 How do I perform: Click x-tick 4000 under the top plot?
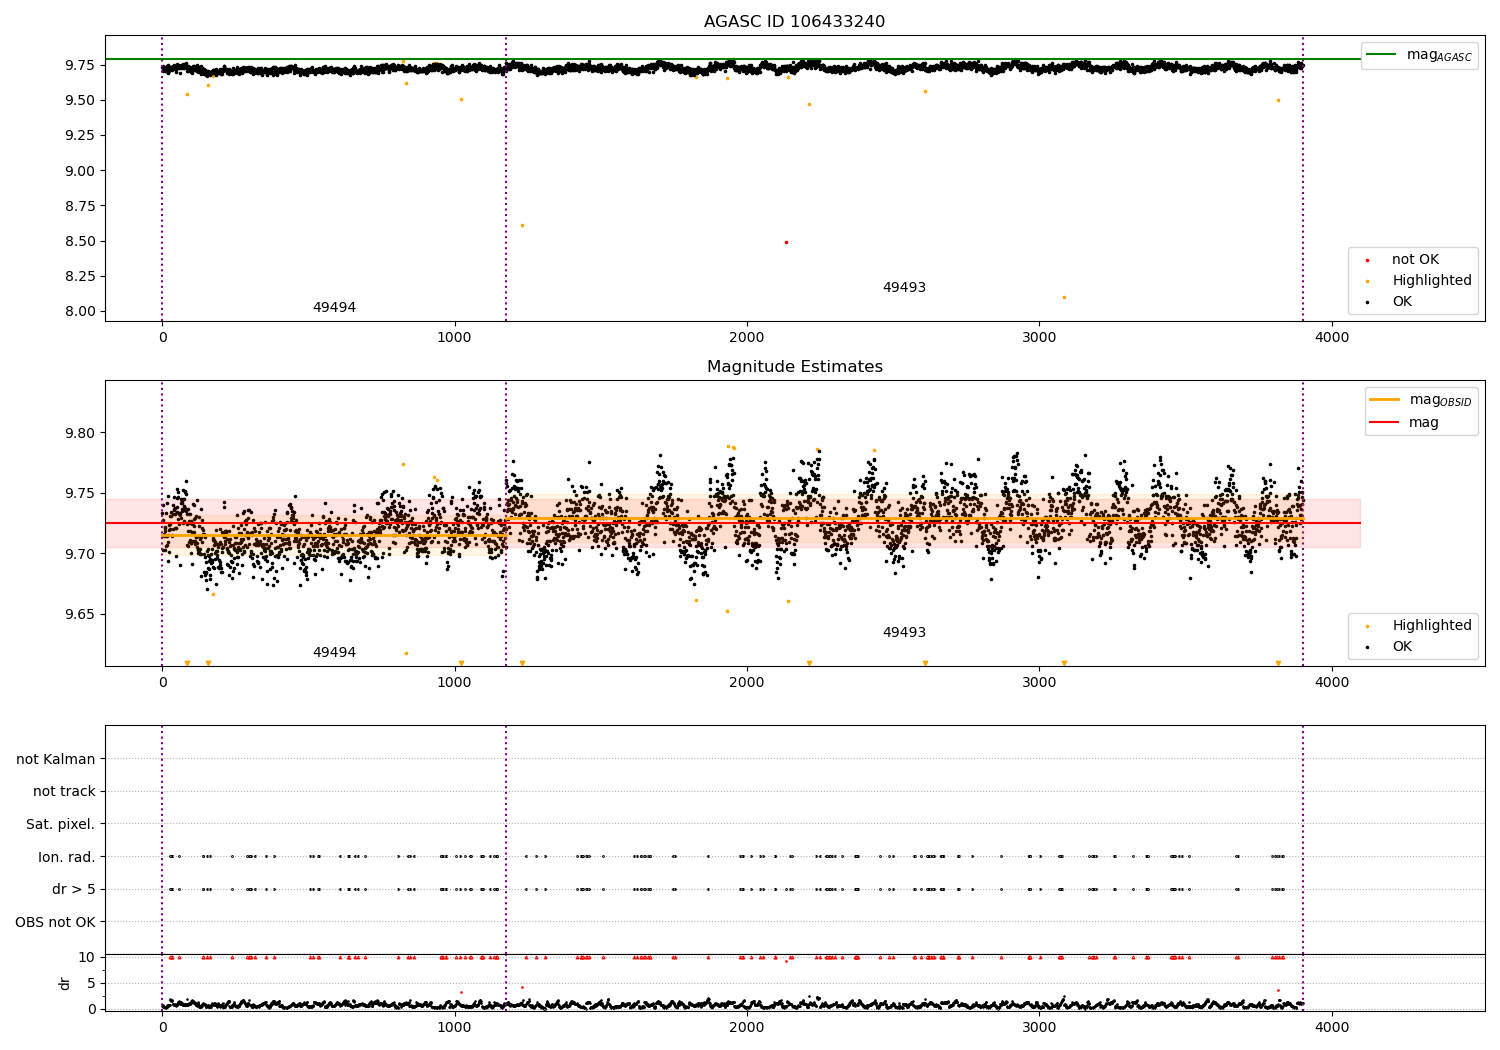point(1332,338)
